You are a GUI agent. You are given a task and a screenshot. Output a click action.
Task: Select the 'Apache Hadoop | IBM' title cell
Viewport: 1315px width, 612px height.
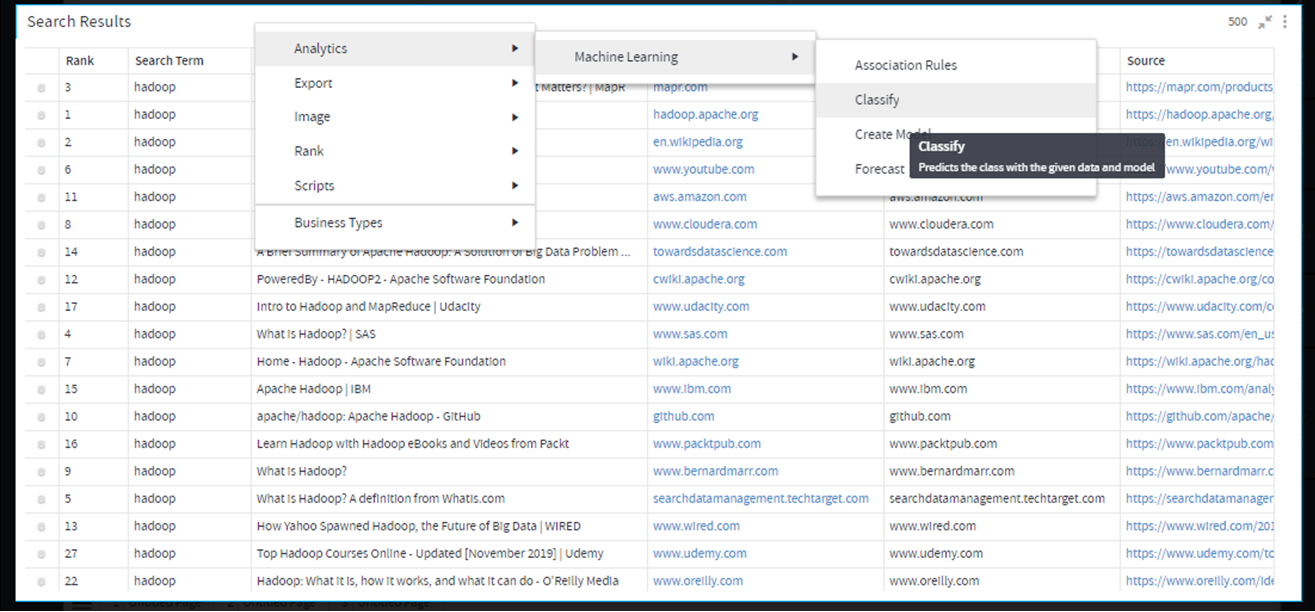(314, 389)
